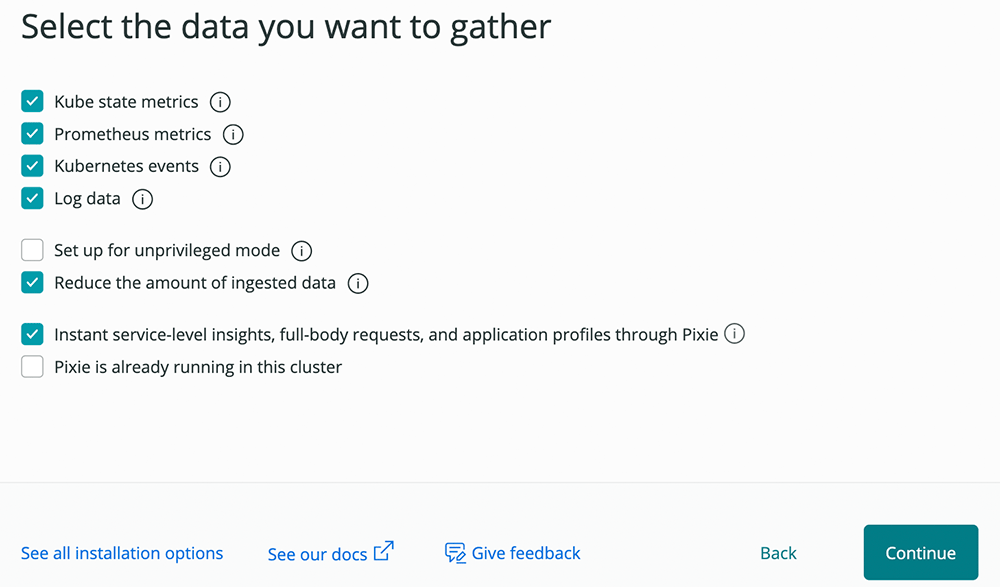Open info icon beside Kube state metrics
The width and height of the screenshot is (1000, 587).
[220, 102]
